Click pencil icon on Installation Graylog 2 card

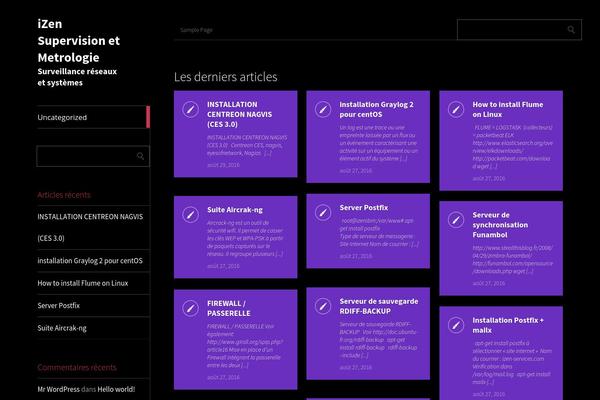[323, 109]
